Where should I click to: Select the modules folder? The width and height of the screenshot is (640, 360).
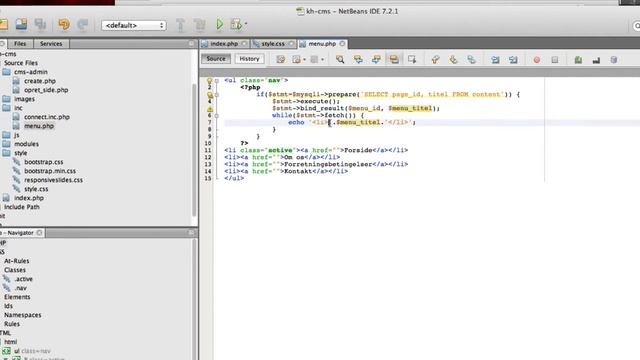click(26, 144)
